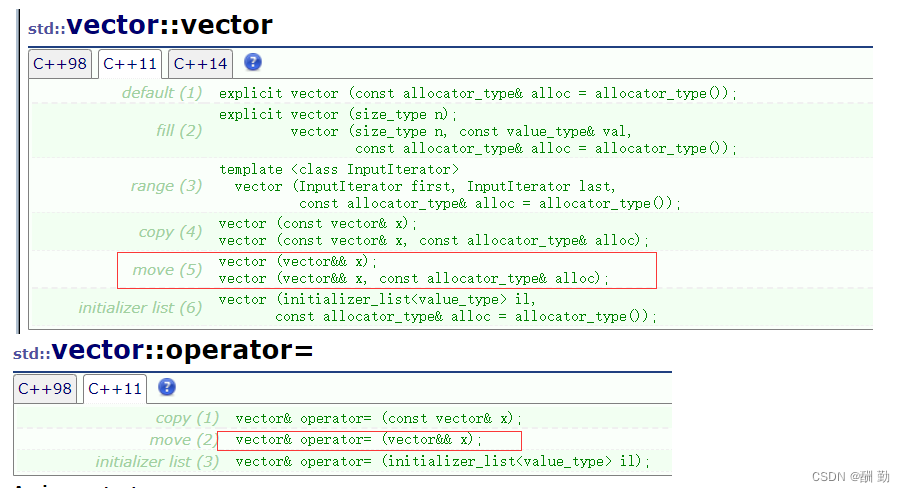This screenshot has width=905, height=492.
Task: Click the "move (5)" constructor label
Action: point(167,270)
